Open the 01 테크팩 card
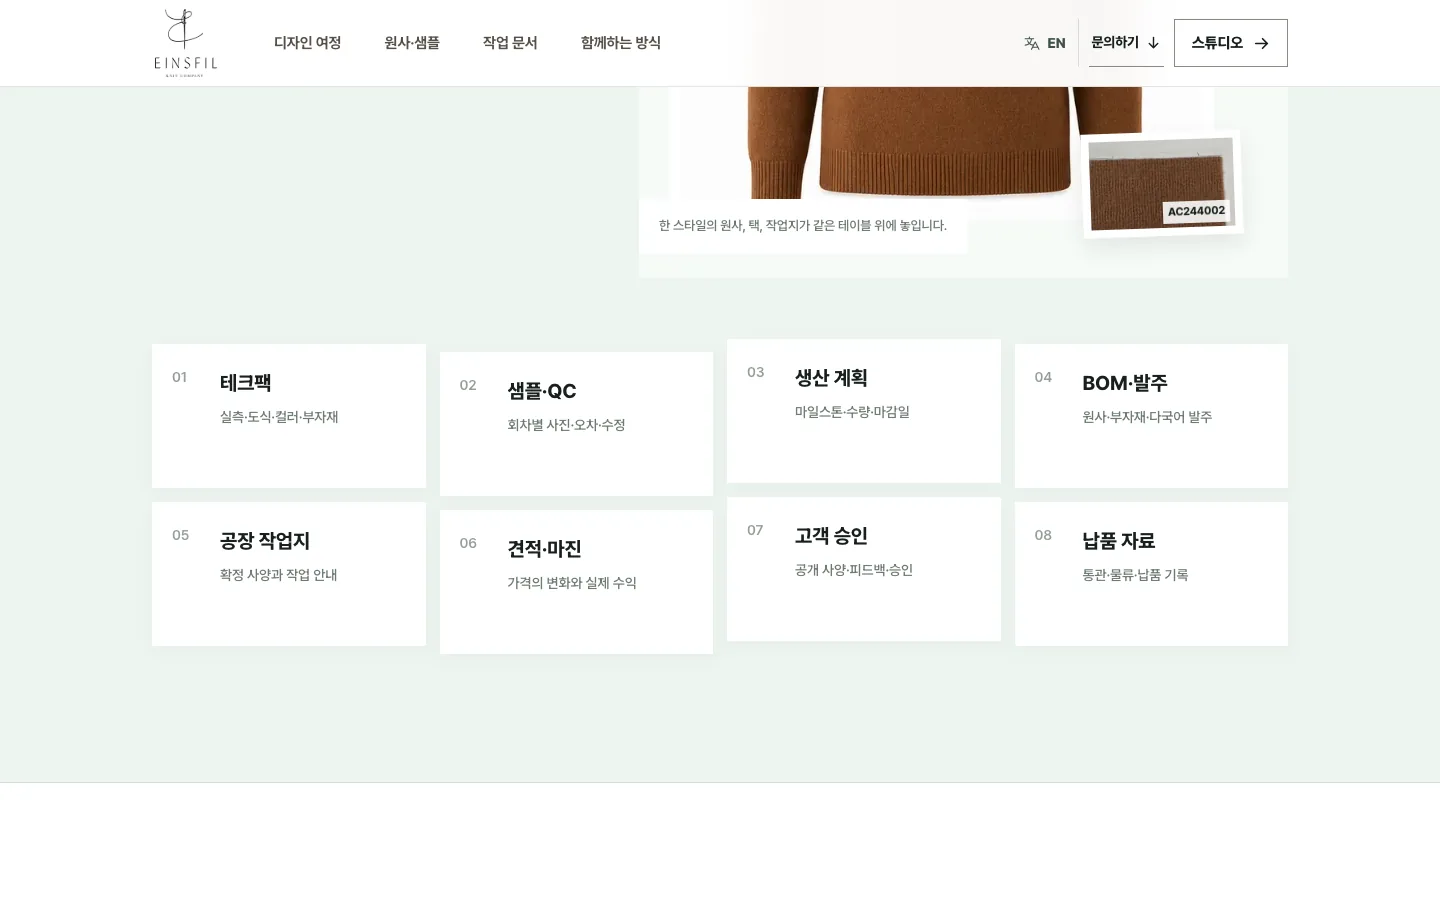This screenshot has width=1440, height=900. [289, 416]
